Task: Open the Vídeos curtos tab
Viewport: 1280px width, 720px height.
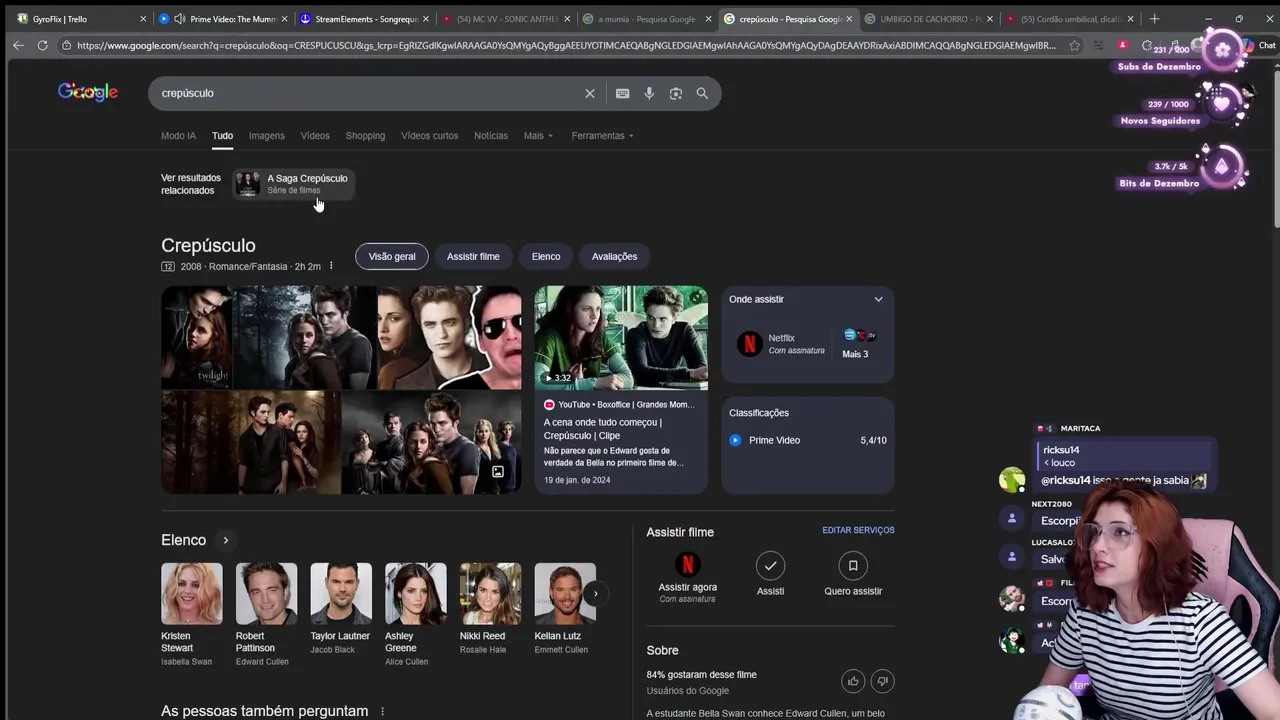Action: (429, 136)
